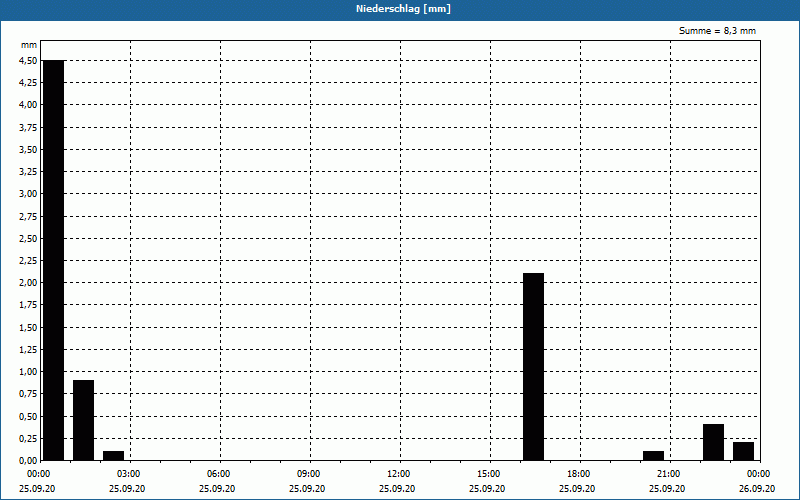Click the "03:00" time label
This screenshot has height=500, width=800.
click(128, 474)
